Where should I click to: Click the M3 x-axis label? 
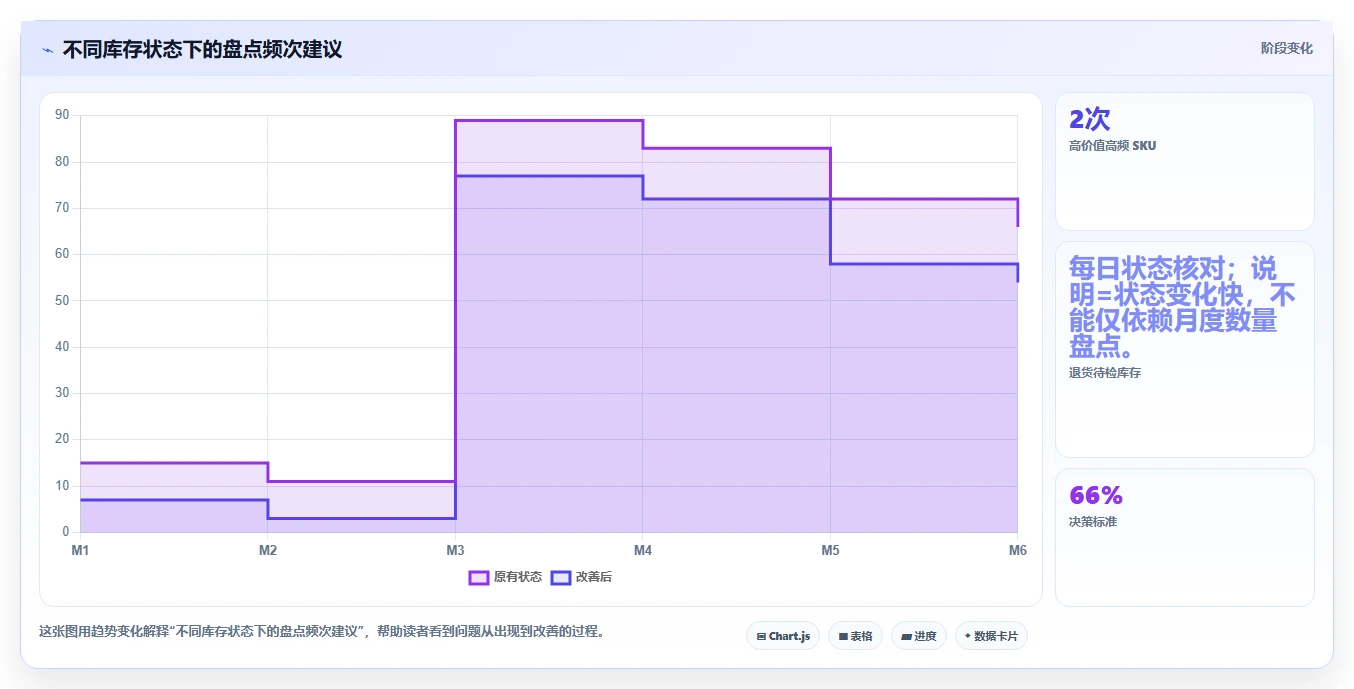[x=455, y=550]
